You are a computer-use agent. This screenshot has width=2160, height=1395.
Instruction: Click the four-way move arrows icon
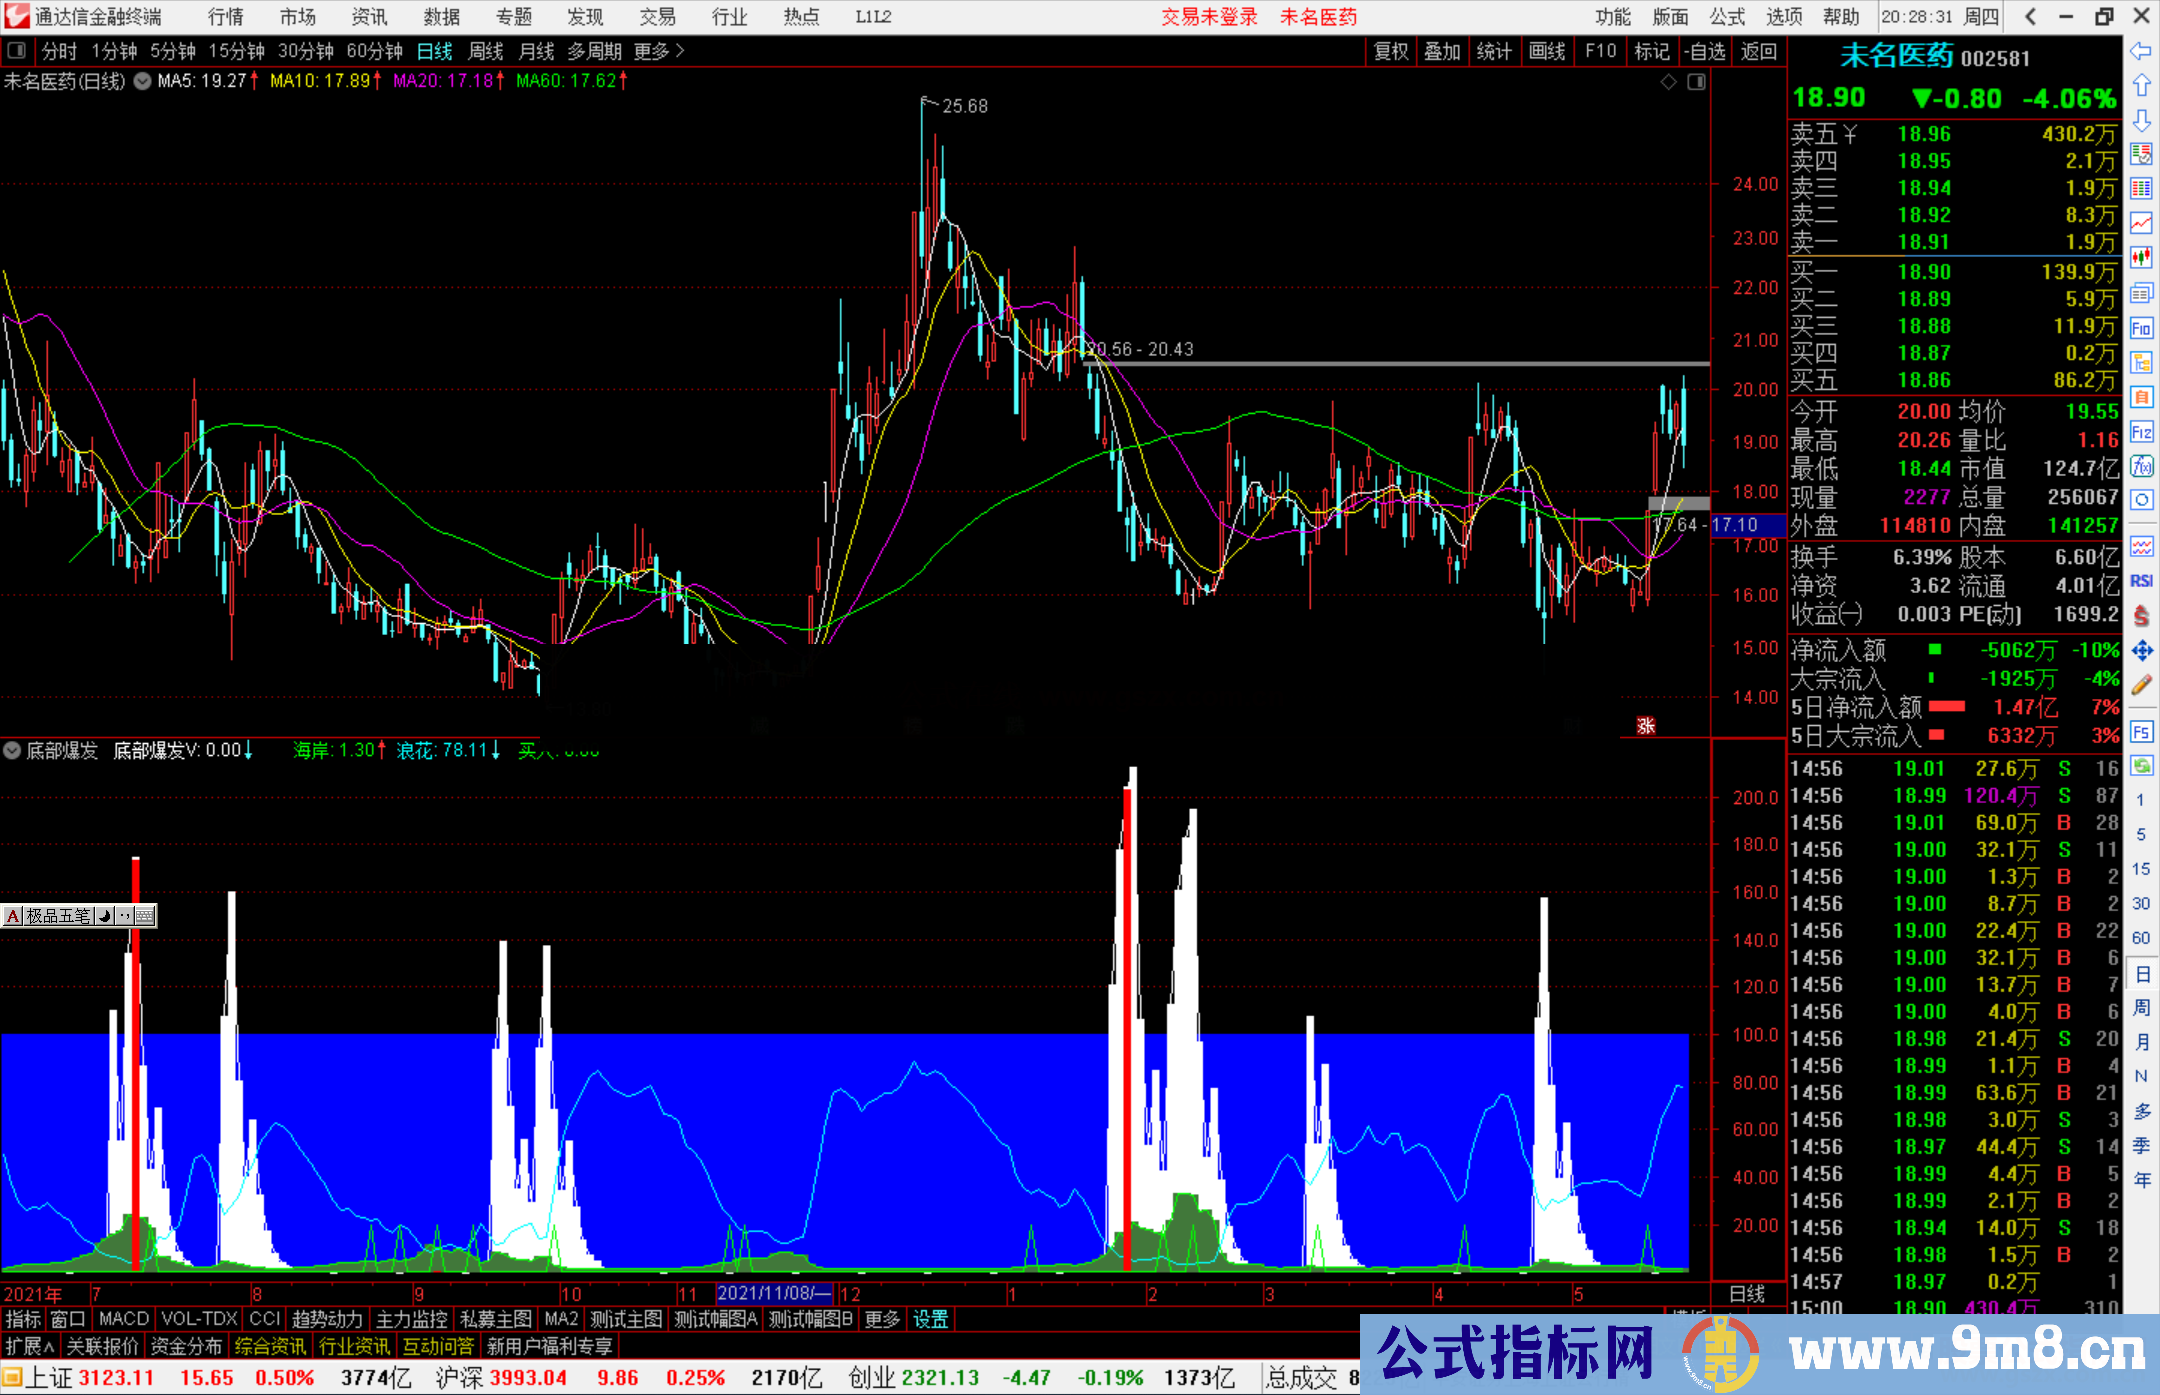click(2141, 651)
